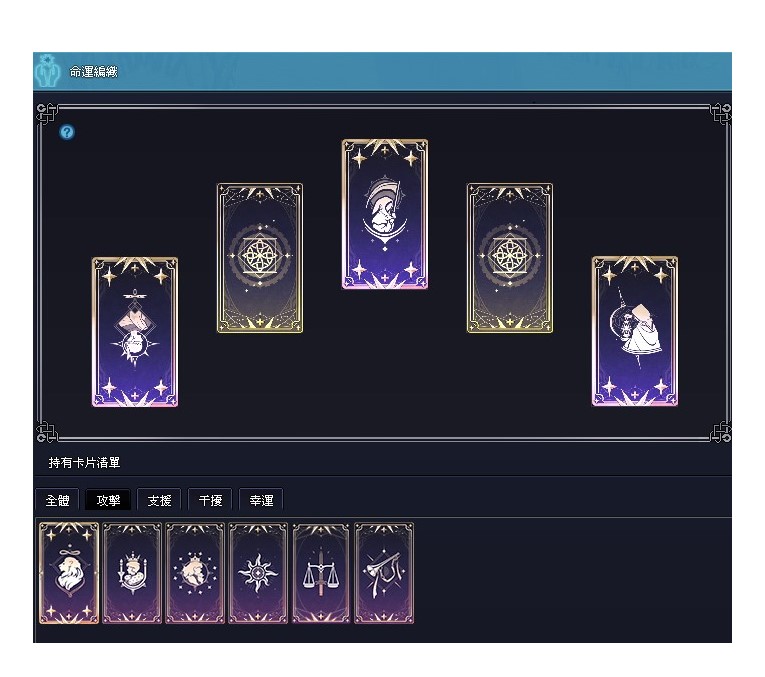Switch to the 全體 tab
The image size is (765, 677).
coord(58,500)
